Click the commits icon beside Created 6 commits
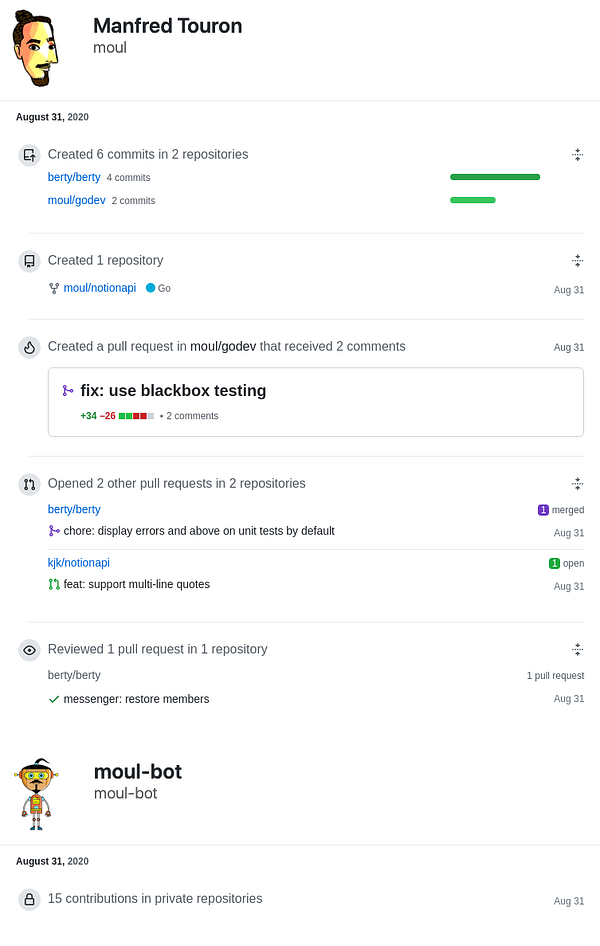 29,155
